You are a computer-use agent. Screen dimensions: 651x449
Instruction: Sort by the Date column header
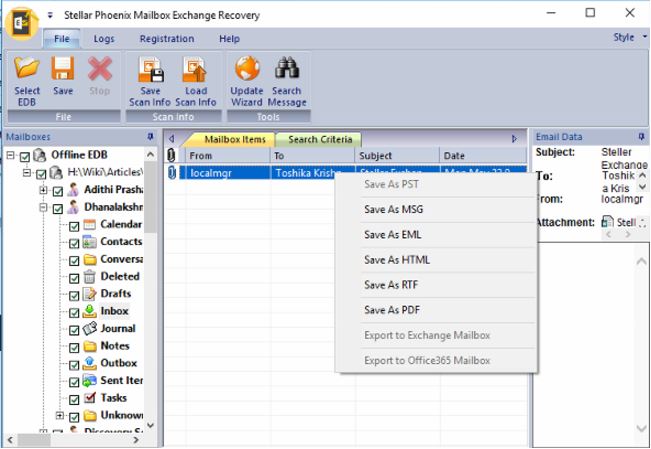tap(483, 156)
